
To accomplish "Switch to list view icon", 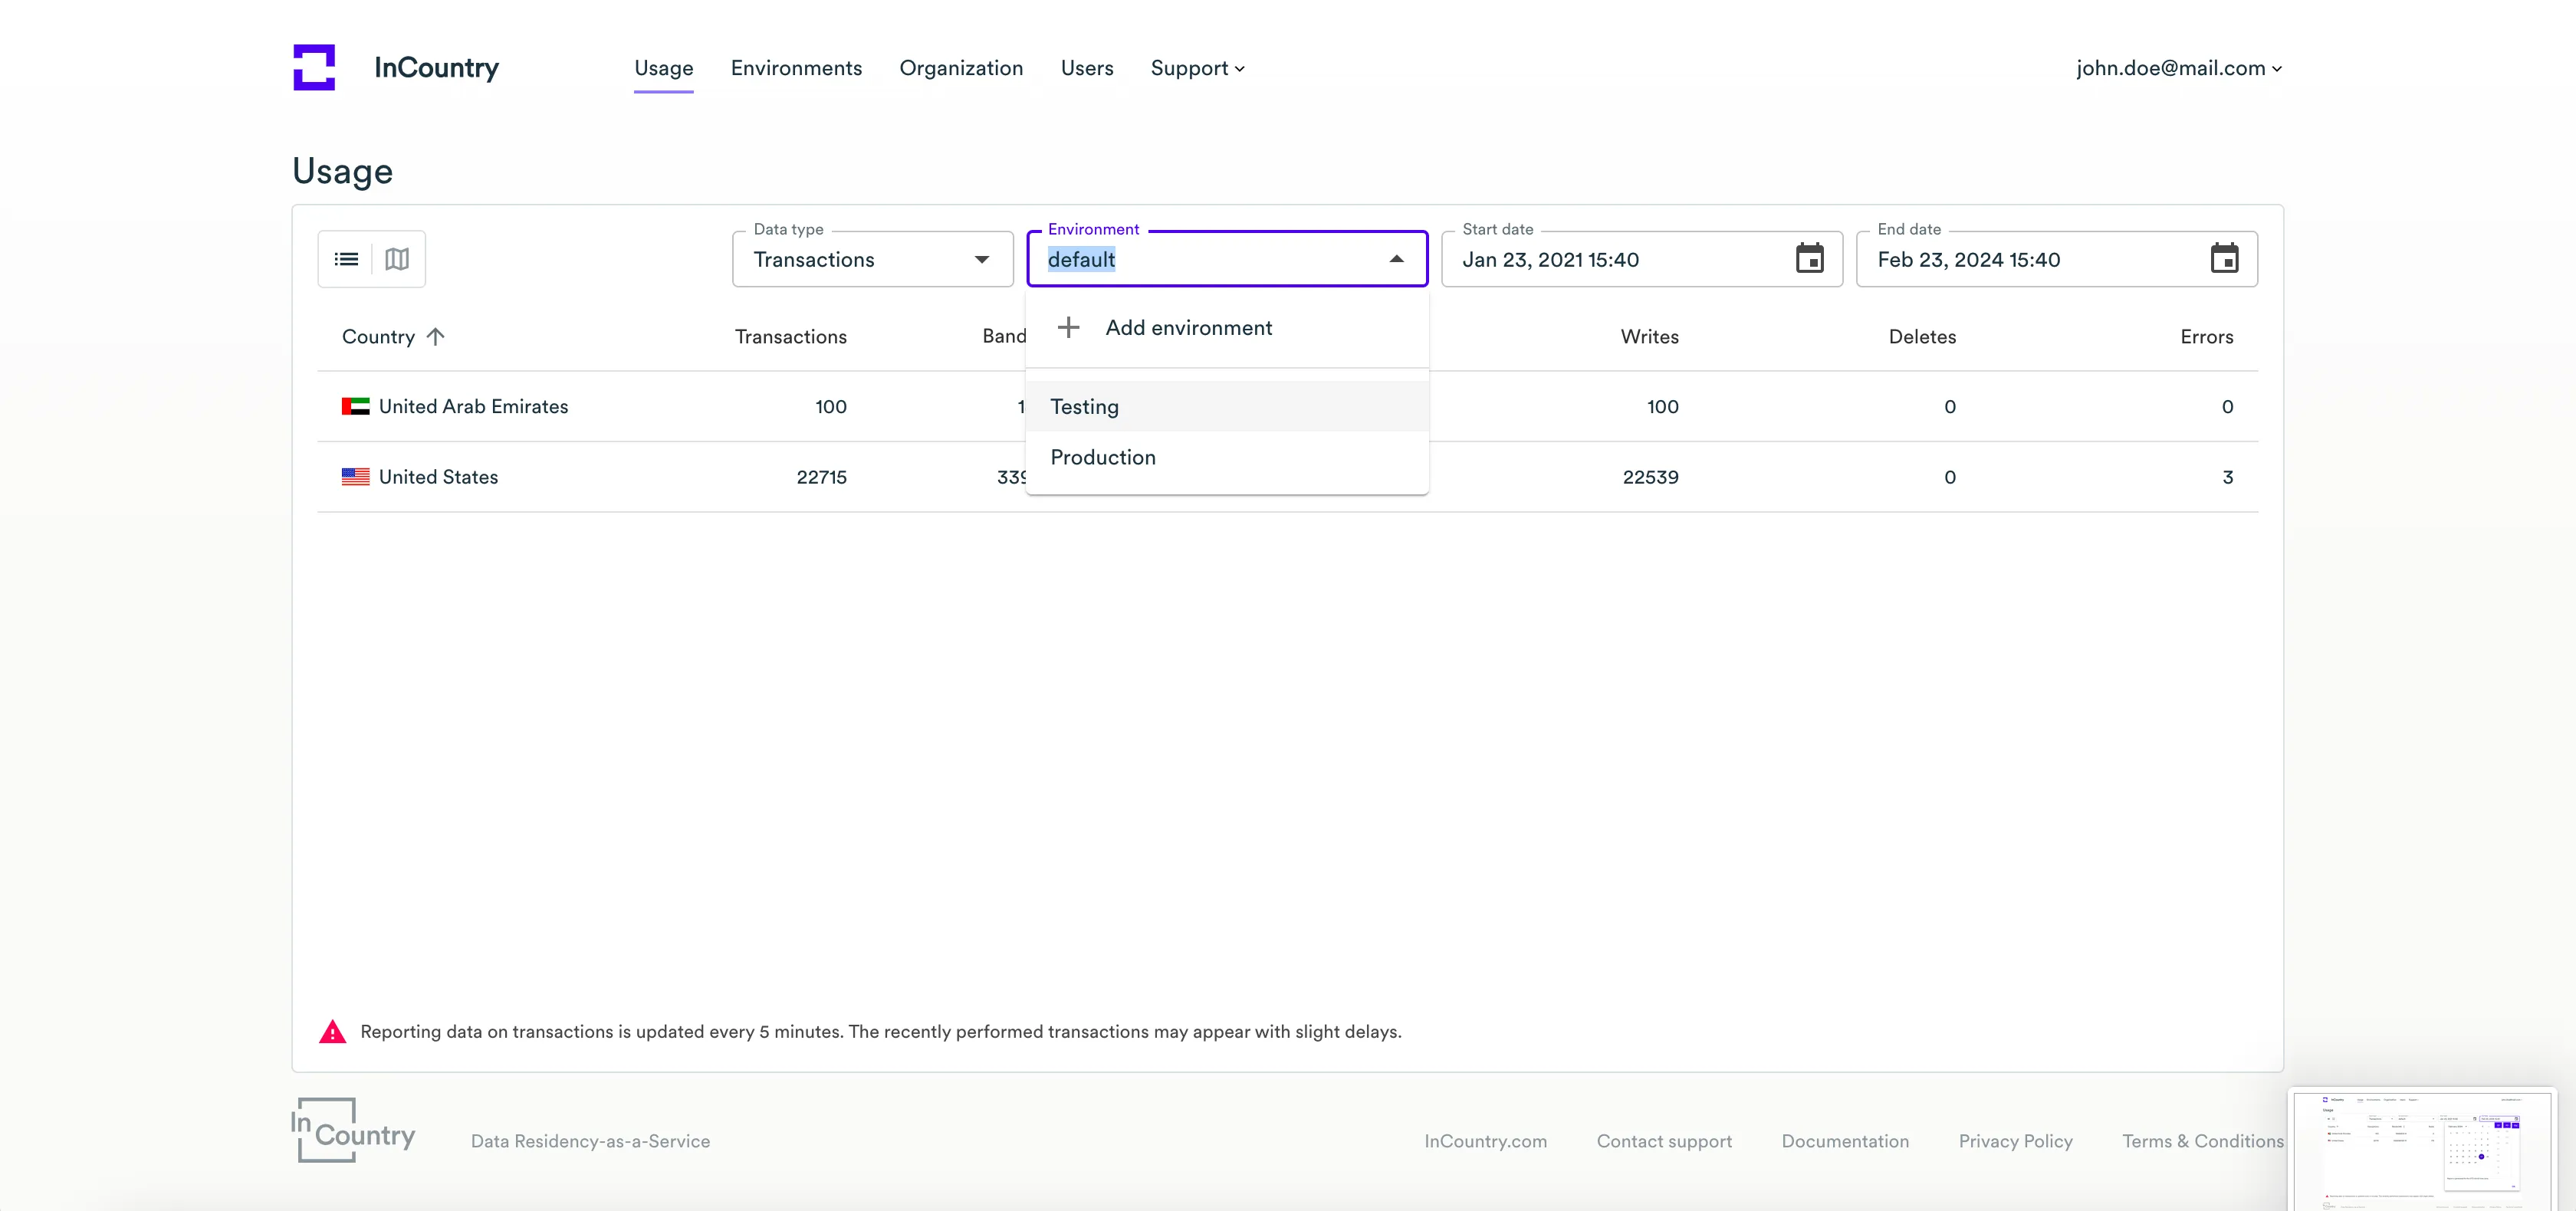I will (346, 259).
